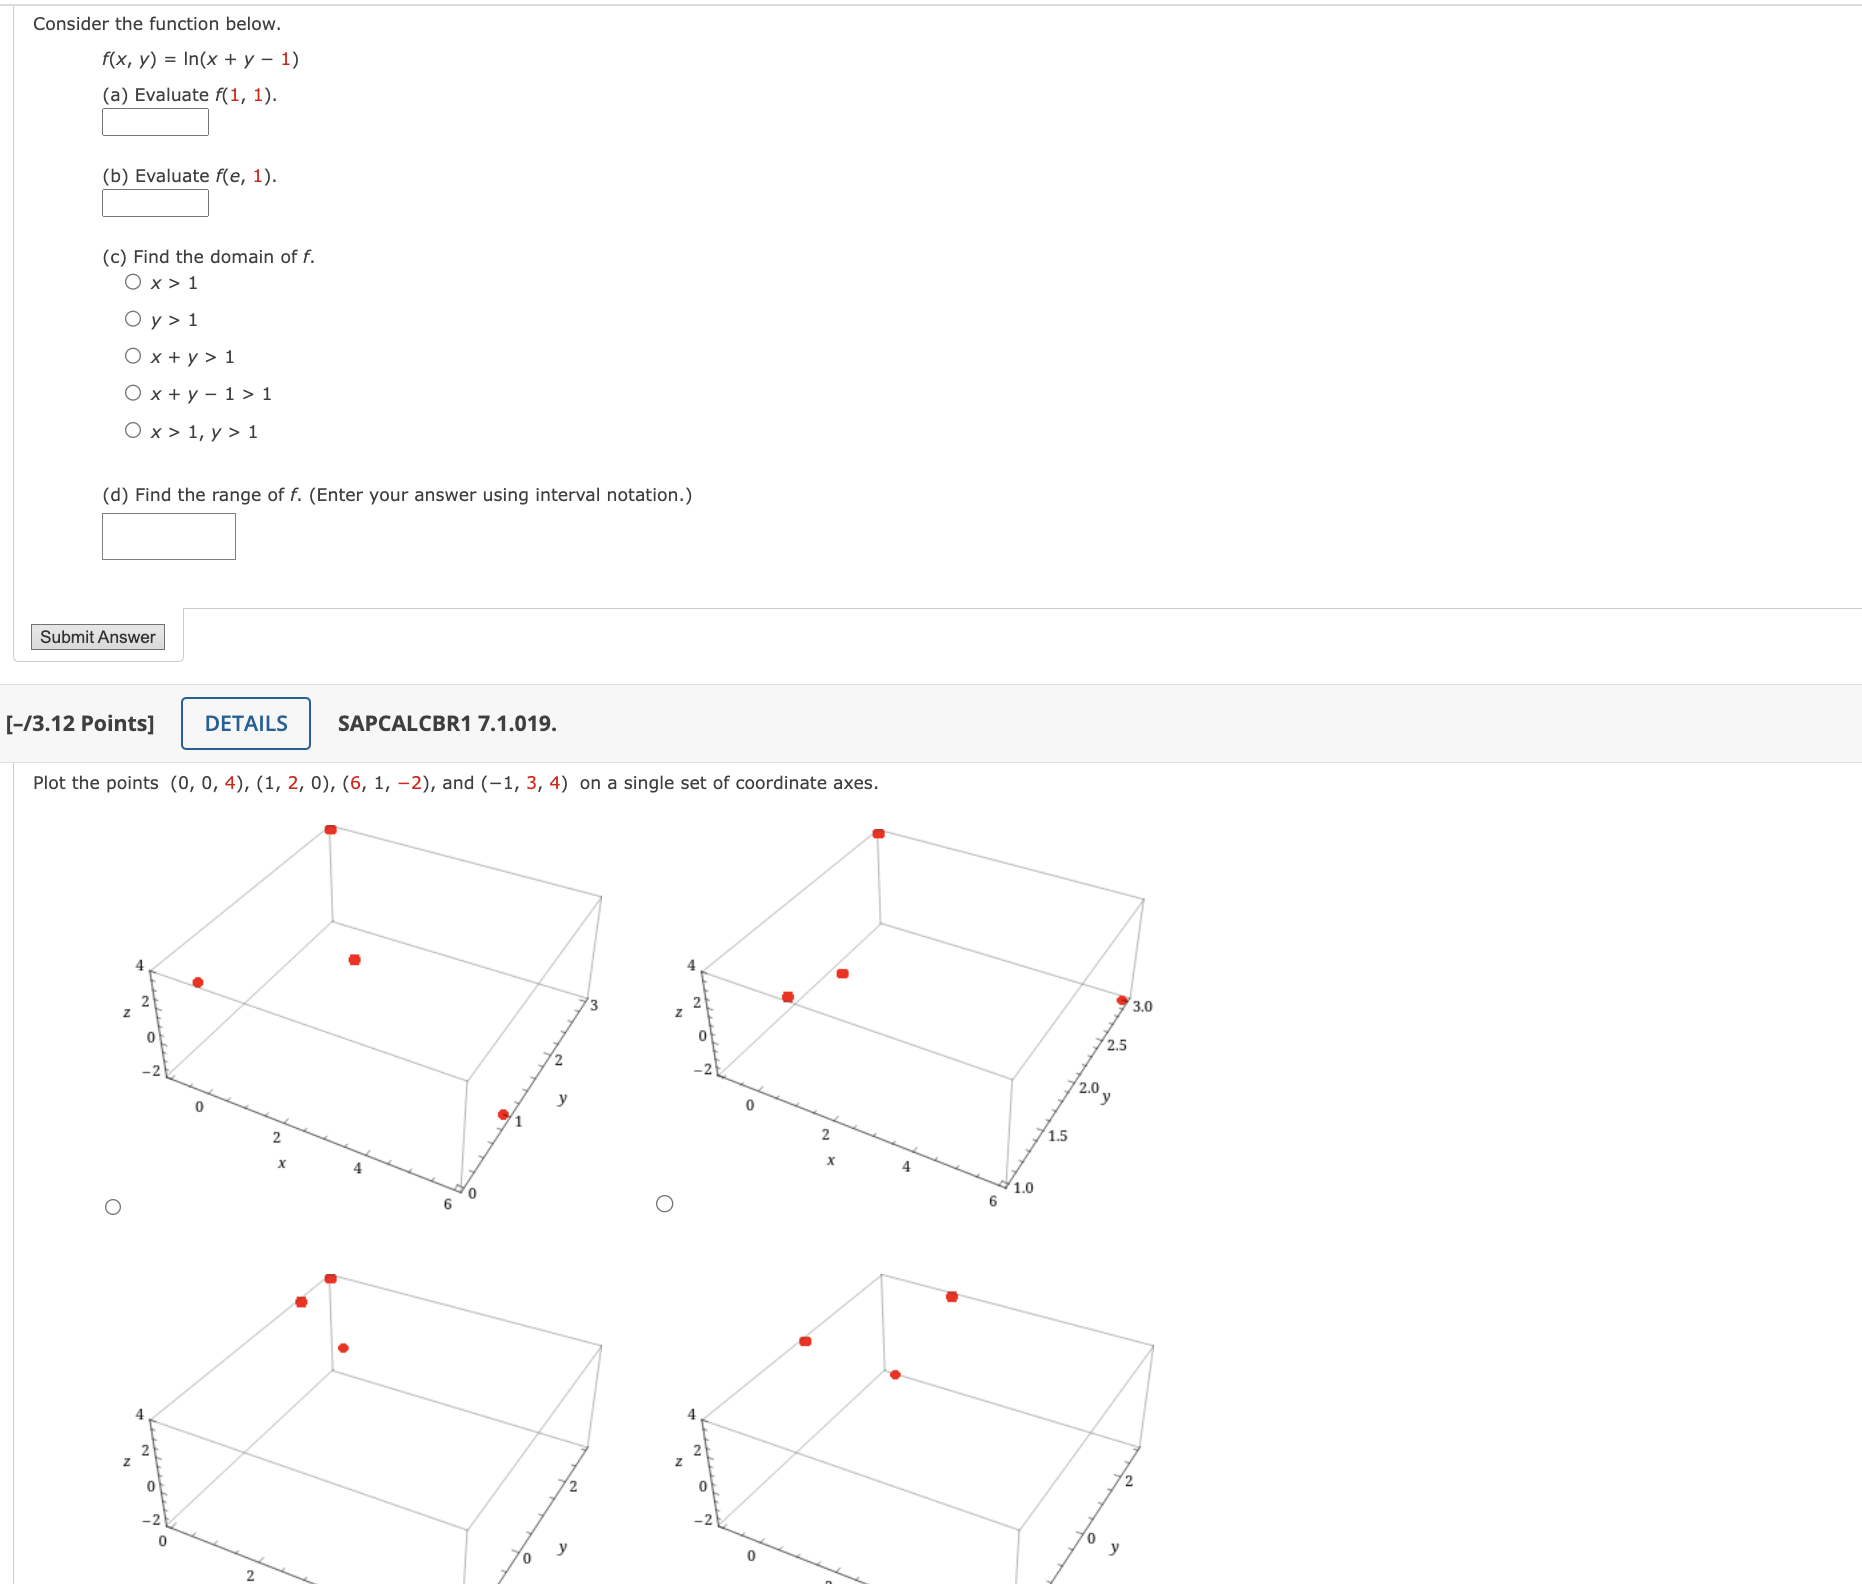This screenshot has width=1862, height=1584.
Task: Click the question text 'Find the domain of f'
Action: coord(207,256)
